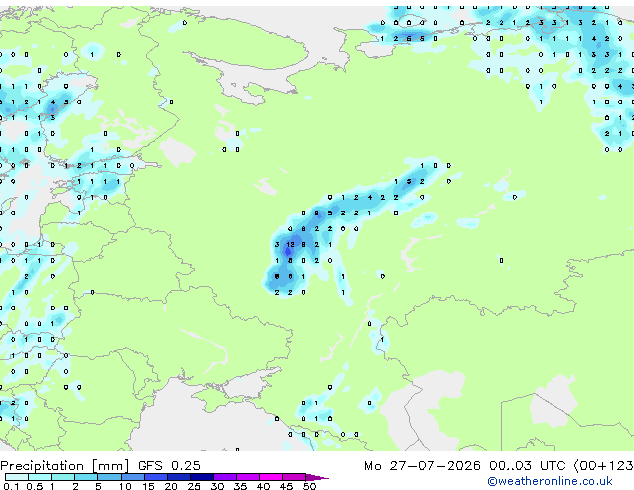Select the legend swatch between 5 and 10
Viewport: 634px width, 490px height.
coord(110,477)
